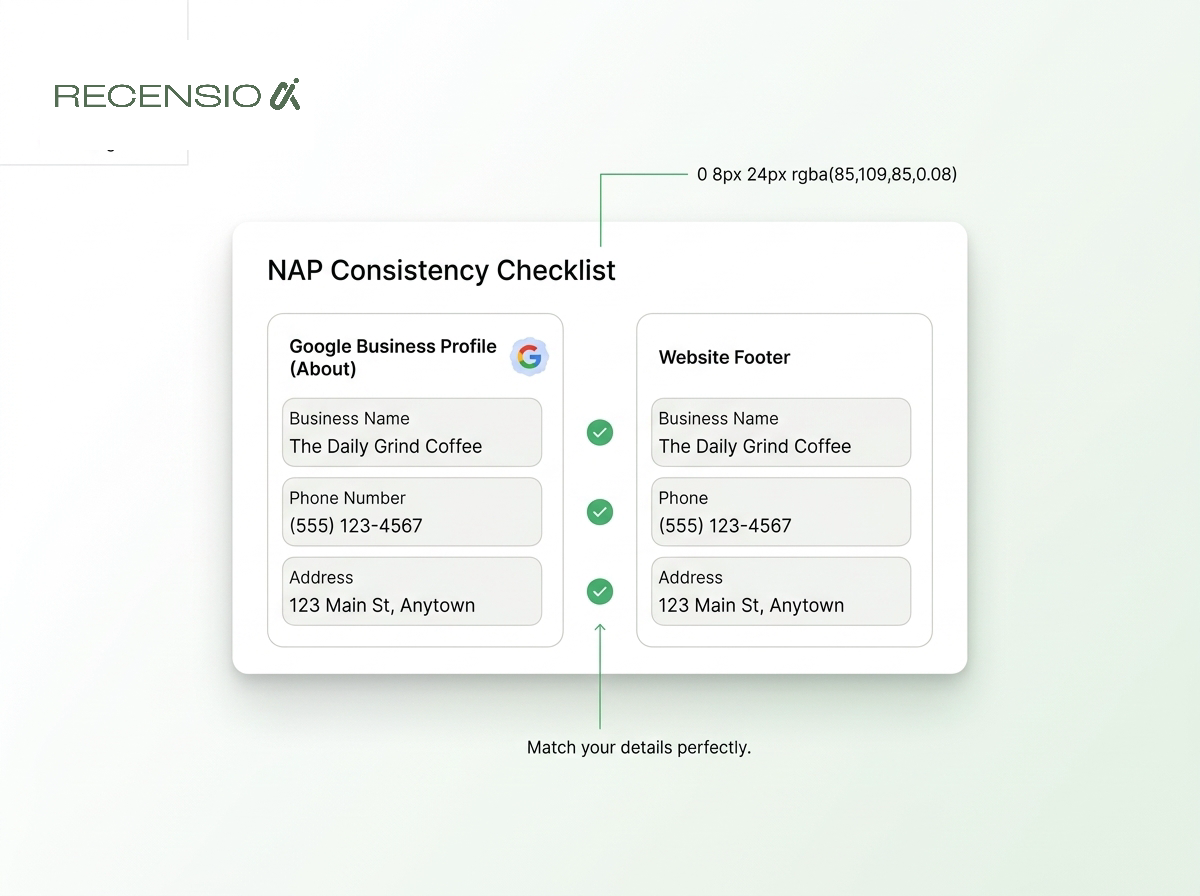
Task: Click the NAP Consistency Checklist heading
Action: 442,270
